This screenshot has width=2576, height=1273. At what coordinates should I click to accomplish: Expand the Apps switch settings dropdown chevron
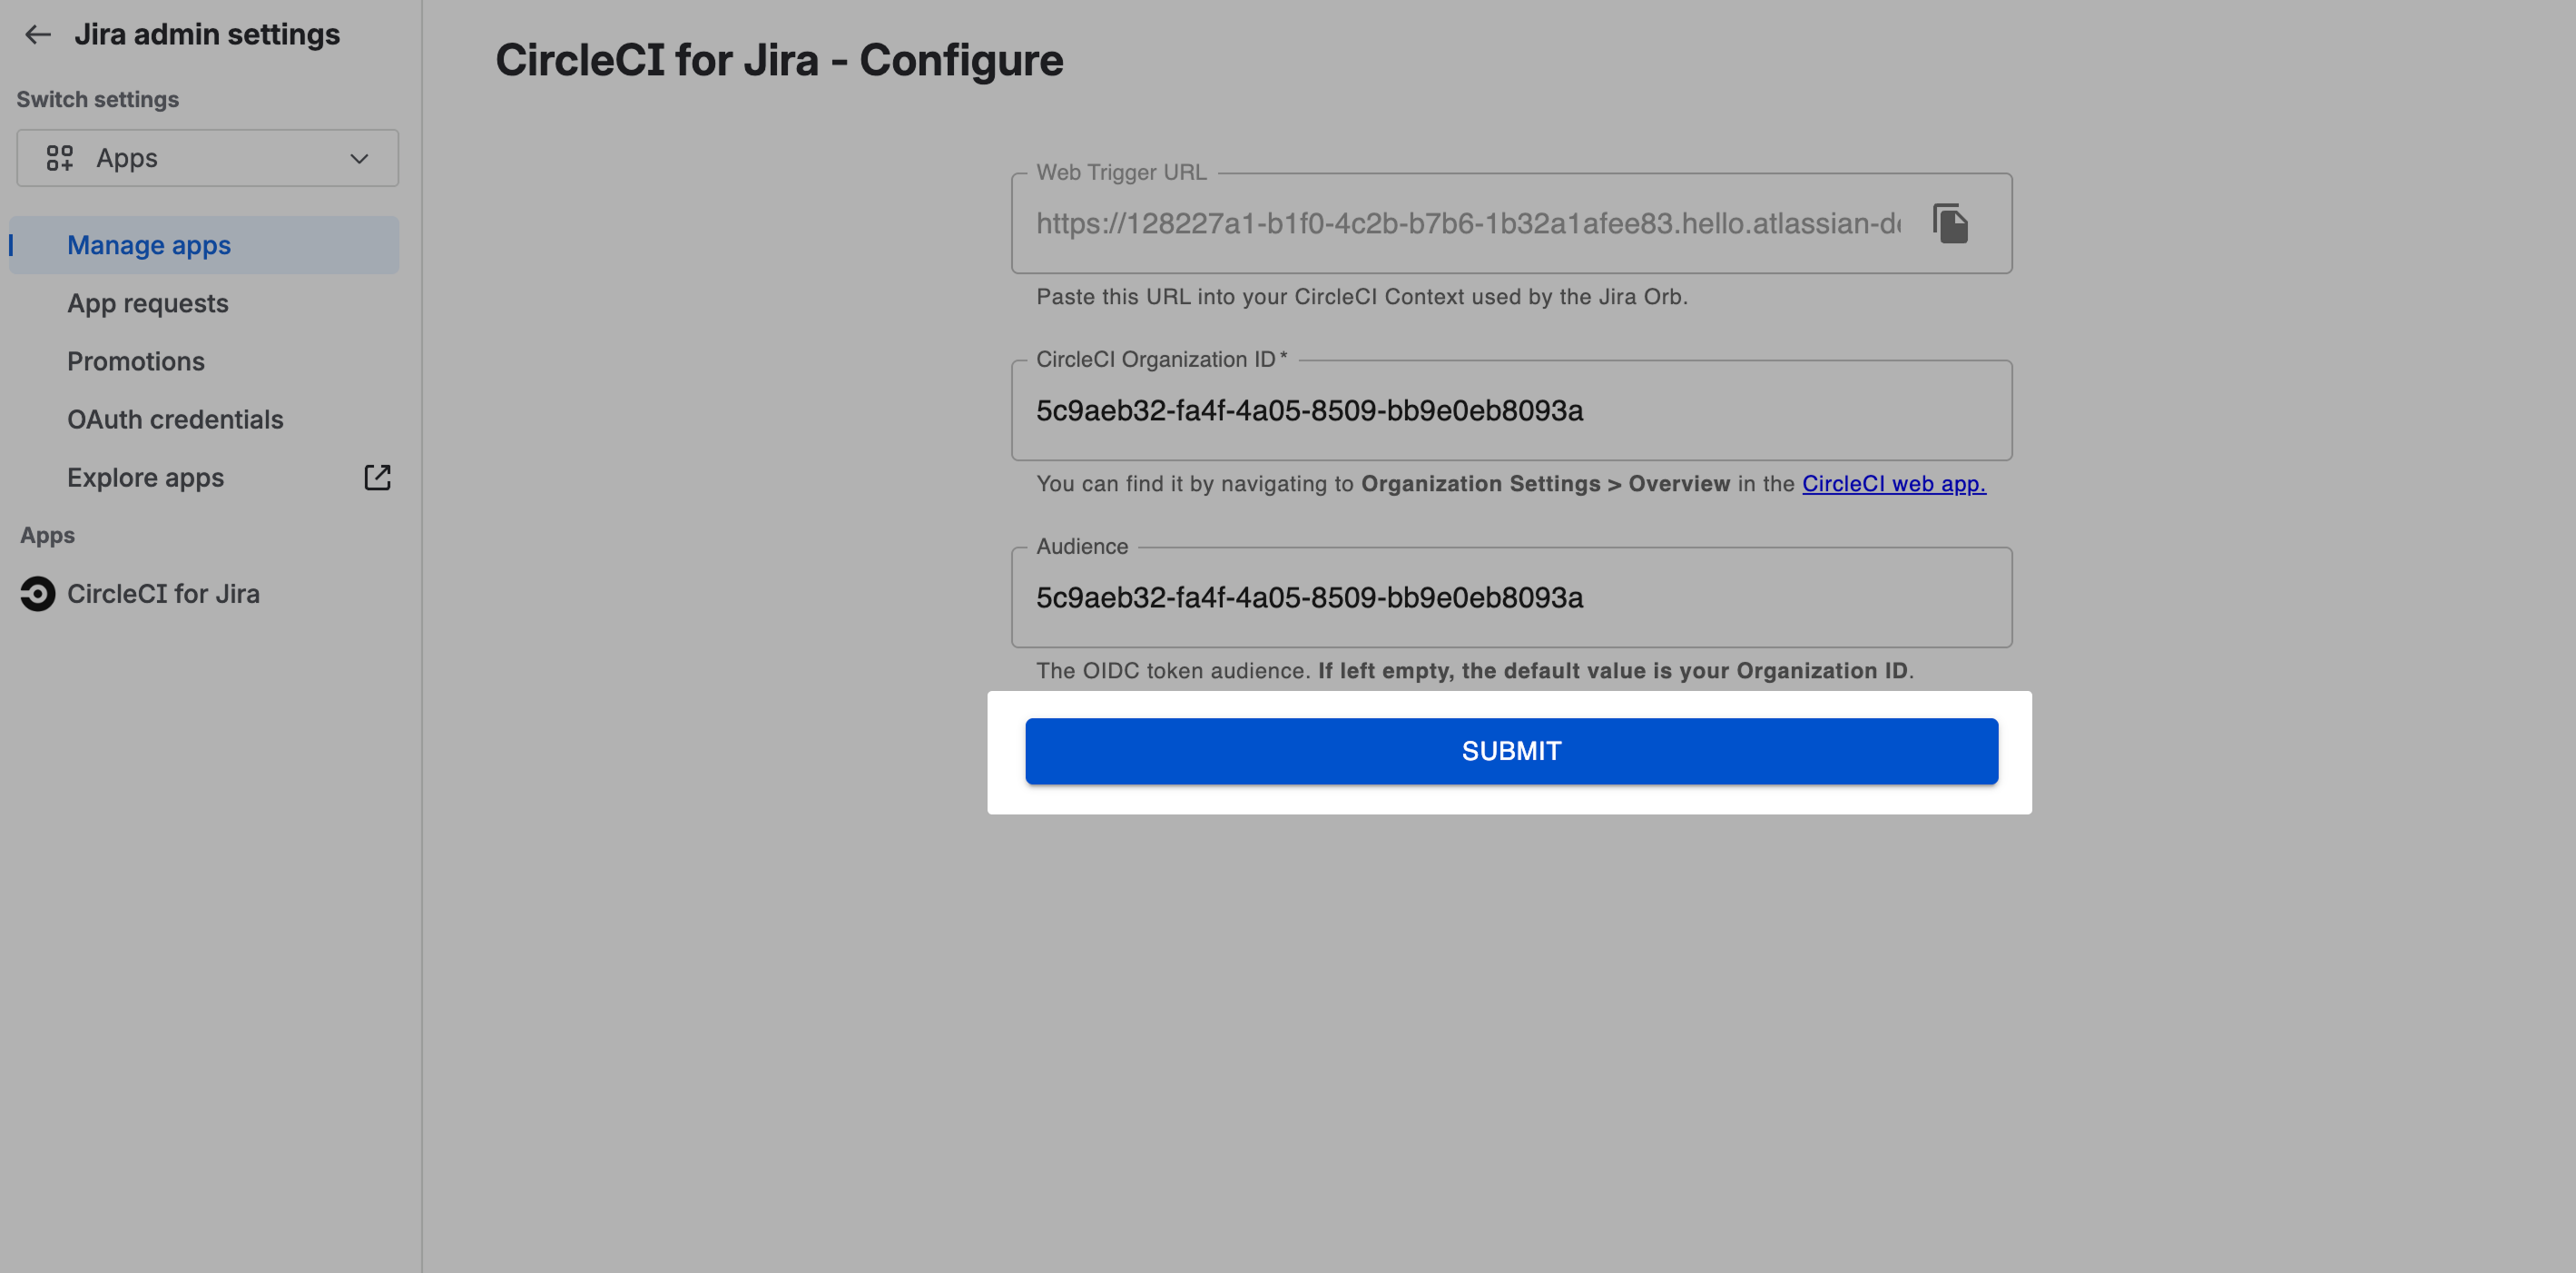[x=359, y=158]
